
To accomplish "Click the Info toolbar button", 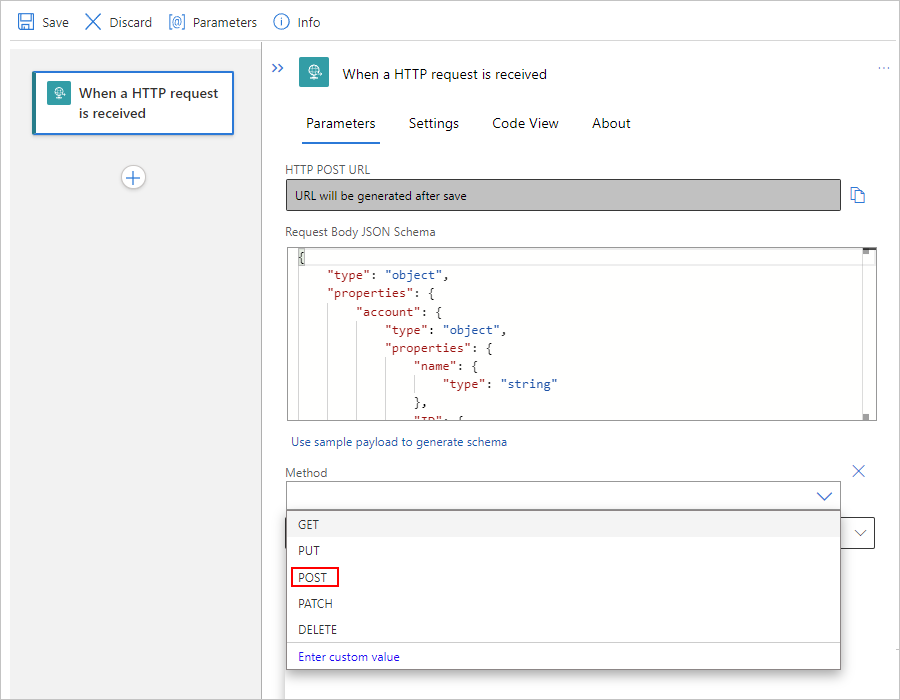I will (297, 22).
